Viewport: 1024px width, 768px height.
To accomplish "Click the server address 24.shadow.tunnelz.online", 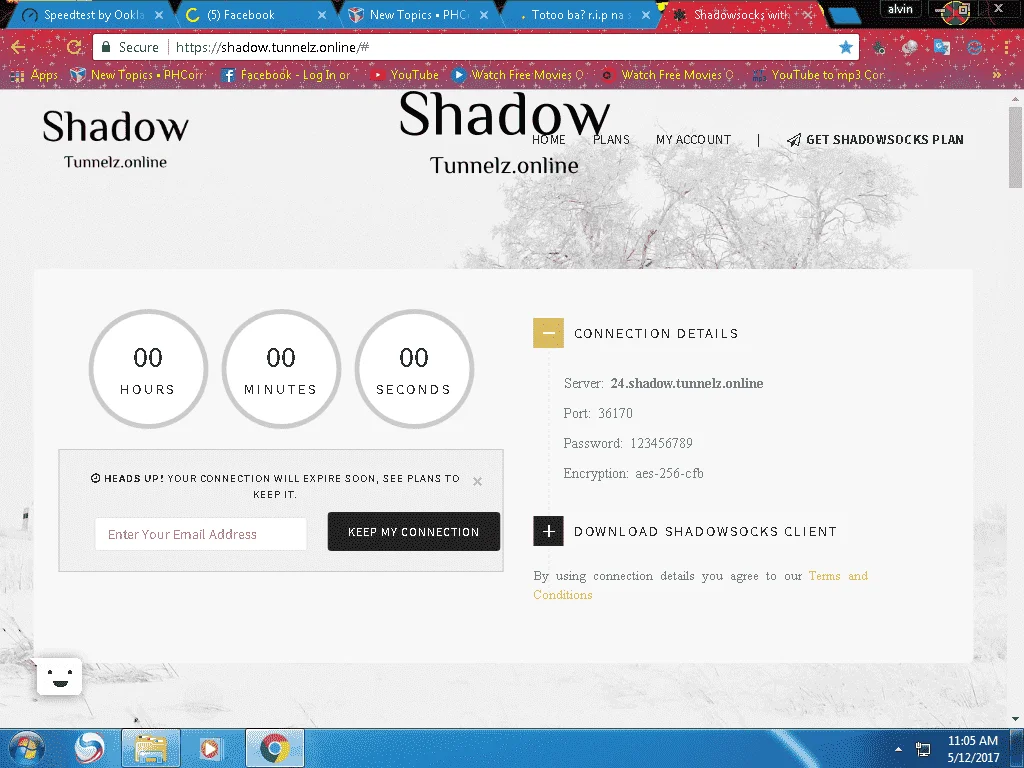I will (687, 383).
